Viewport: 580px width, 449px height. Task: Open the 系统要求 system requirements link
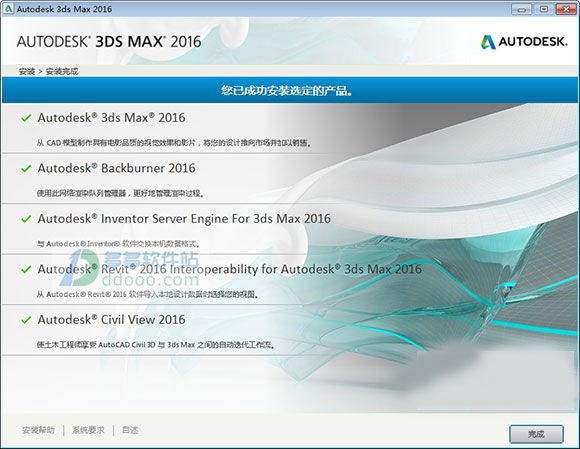click(88, 430)
